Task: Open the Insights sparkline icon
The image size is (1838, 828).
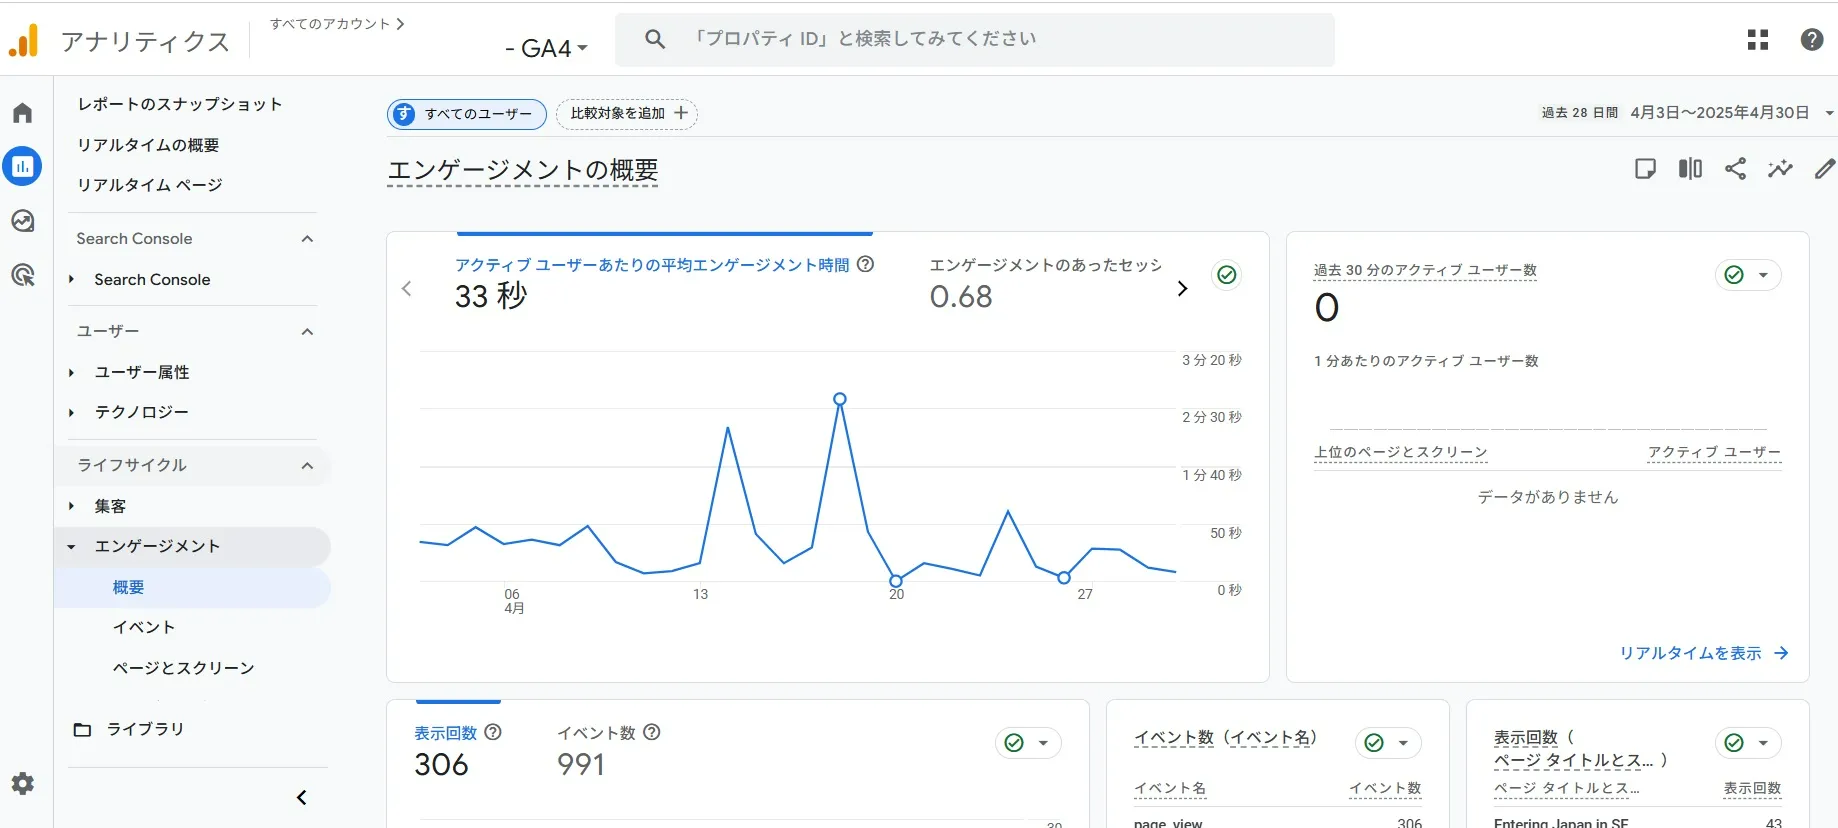Action: [1780, 168]
